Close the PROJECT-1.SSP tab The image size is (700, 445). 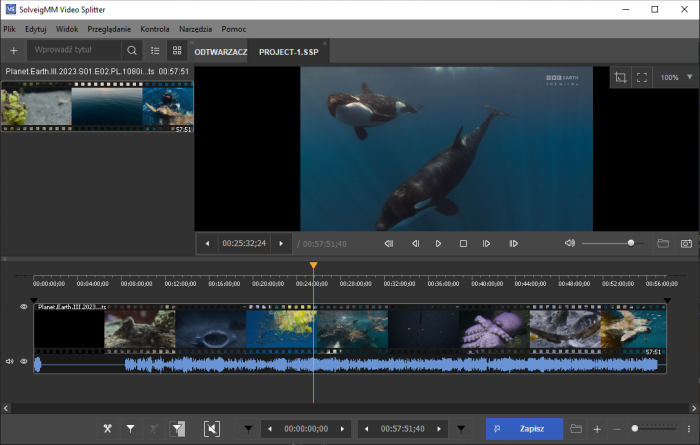click(x=325, y=43)
